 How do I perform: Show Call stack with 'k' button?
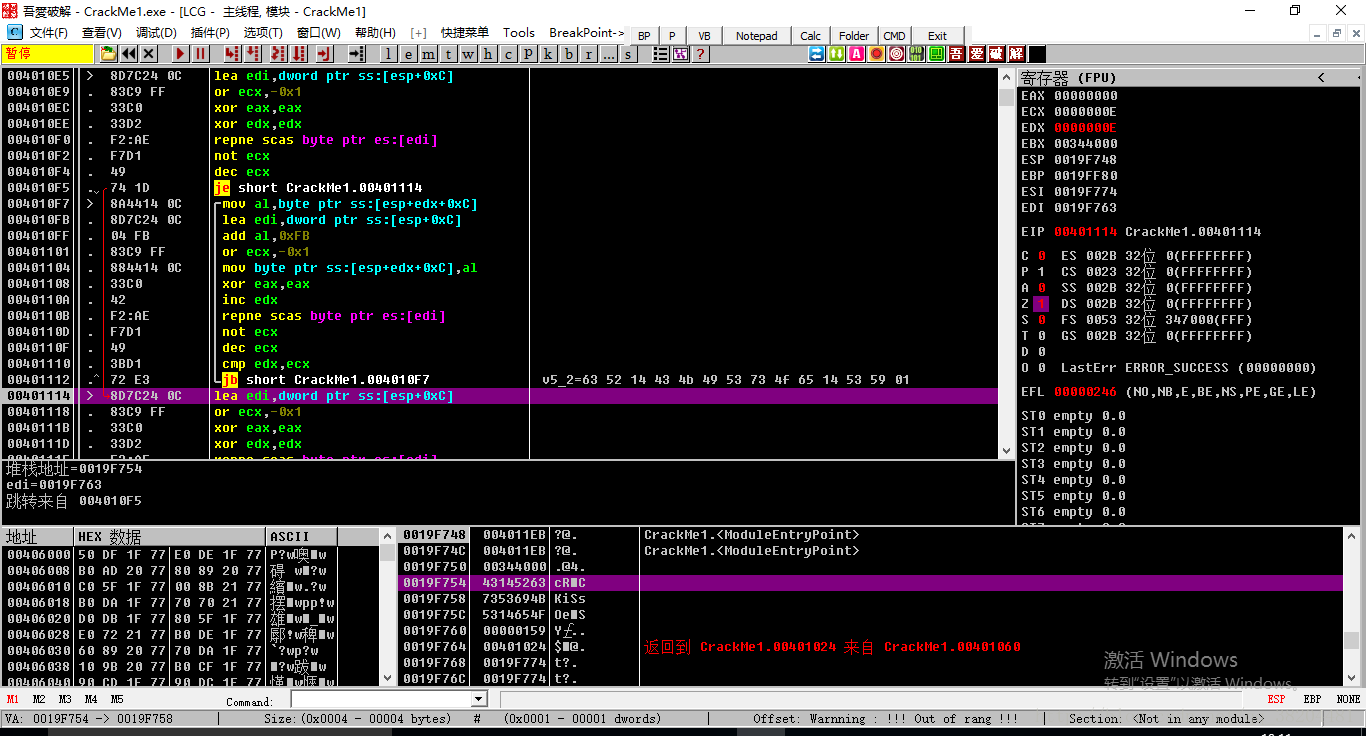(548, 54)
